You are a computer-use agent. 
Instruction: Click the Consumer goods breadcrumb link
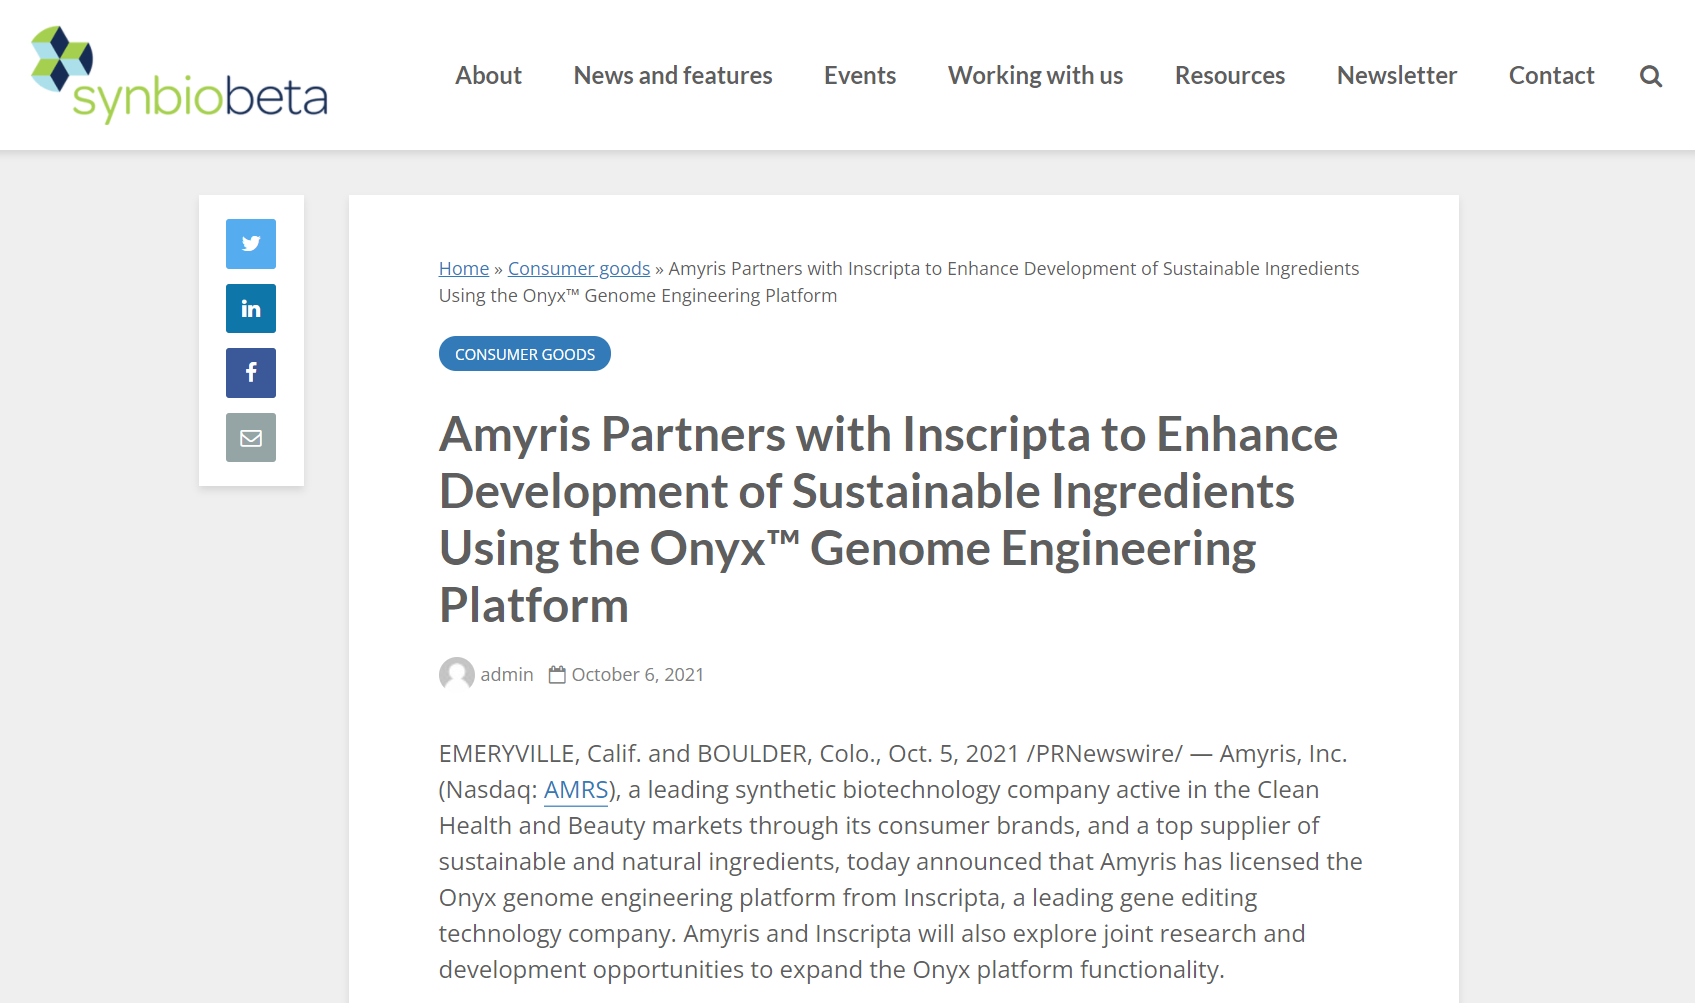click(x=579, y=268)
